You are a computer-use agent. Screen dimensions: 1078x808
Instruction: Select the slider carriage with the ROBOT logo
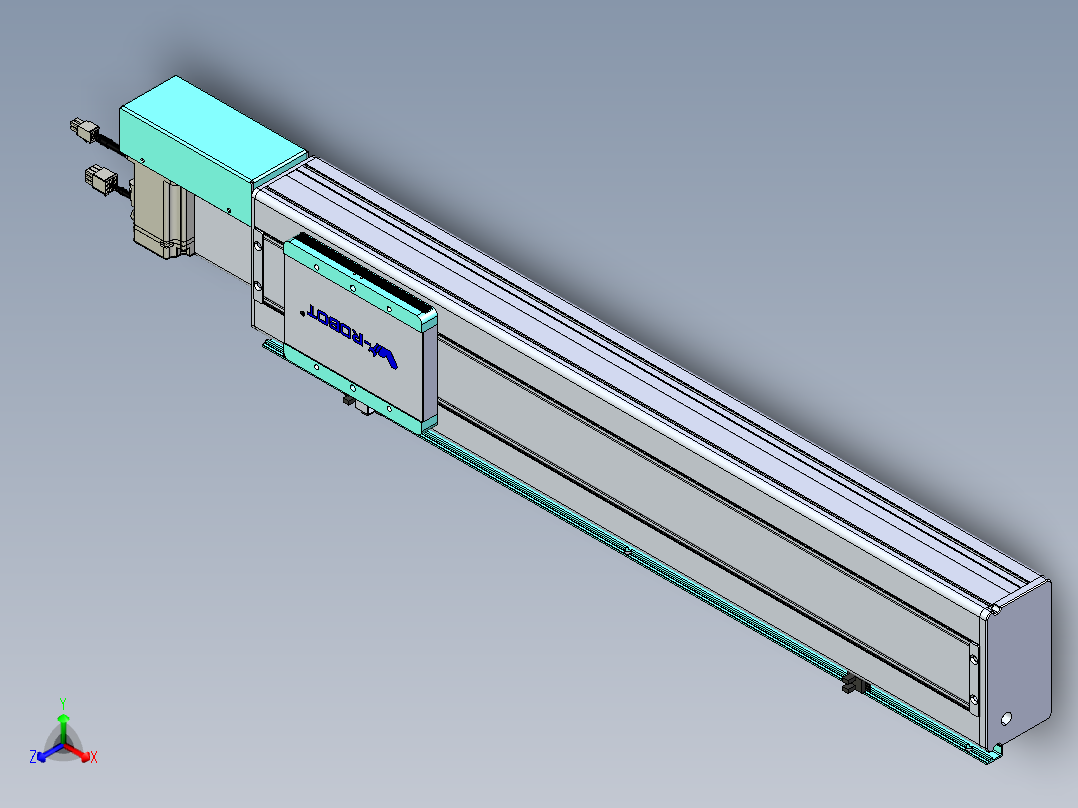pyautogui.click(x=360, y=333)
